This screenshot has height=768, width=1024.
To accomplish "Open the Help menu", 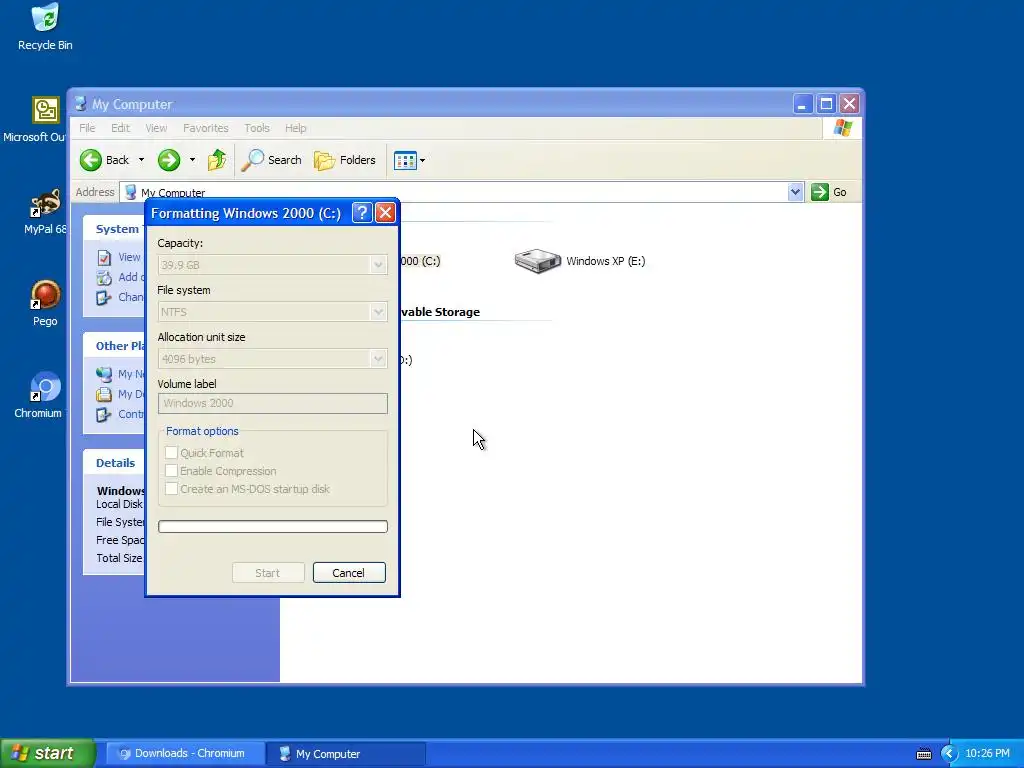I will [x=295, y=128].
